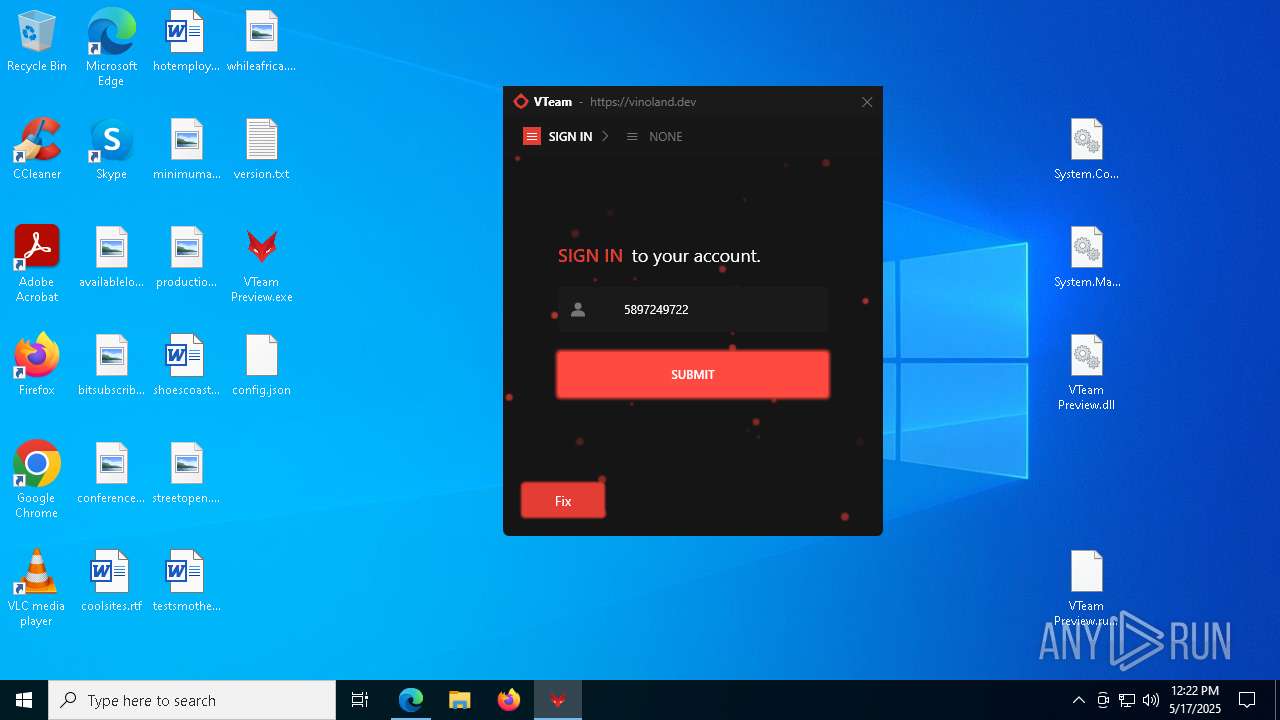This screenshot has height=720, width=1280.
Task: Open the Windows Start menu
Action: point(24,700)
